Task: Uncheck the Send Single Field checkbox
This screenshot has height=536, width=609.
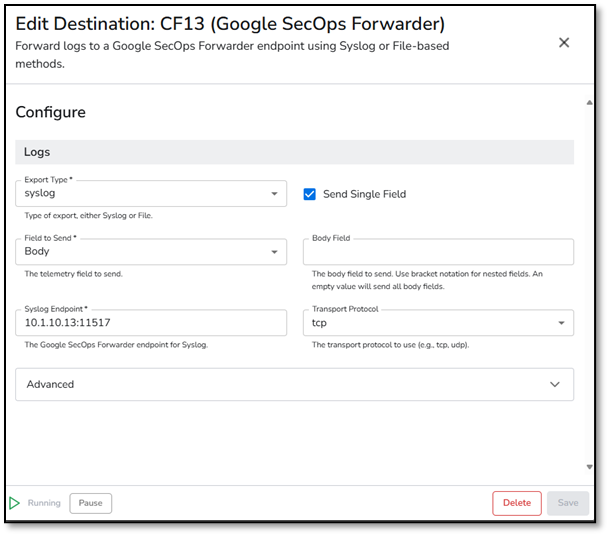Action: click(x=310, y=194)
